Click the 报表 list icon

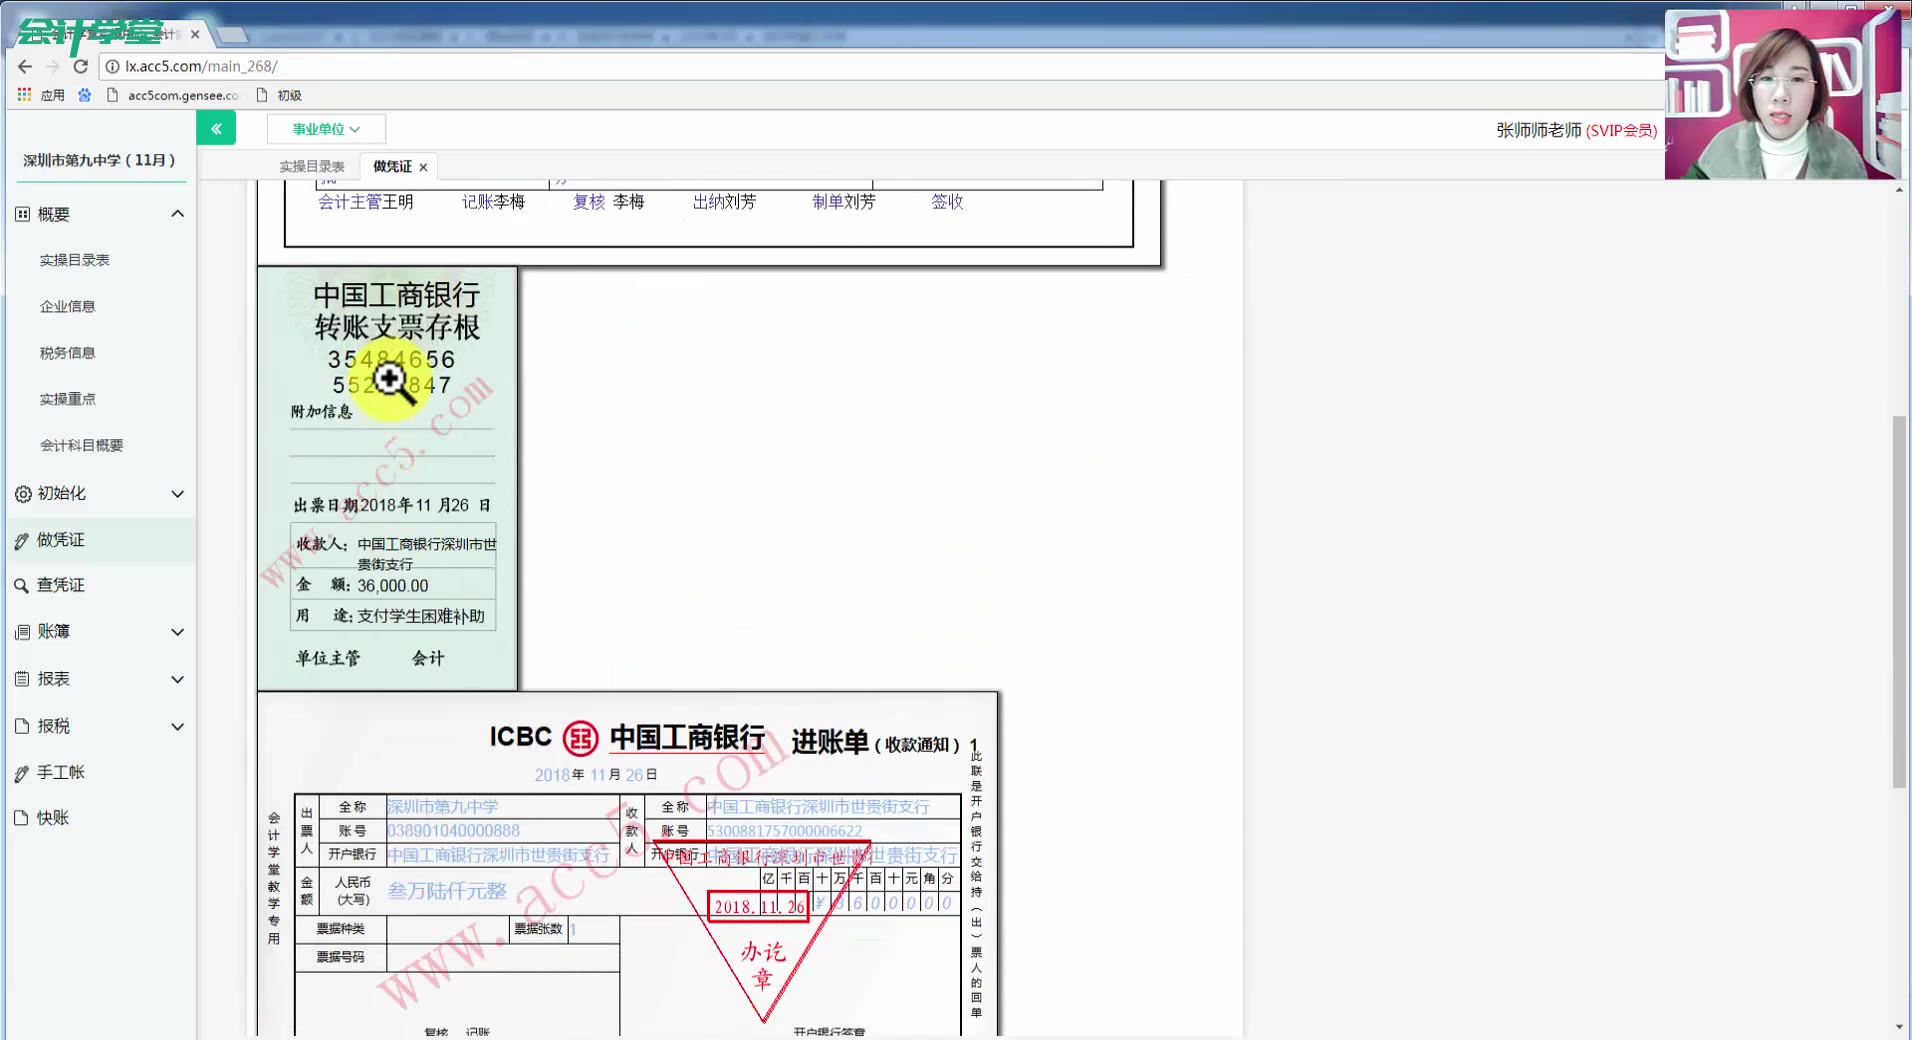pyautogui.click(x=22, y=679)
